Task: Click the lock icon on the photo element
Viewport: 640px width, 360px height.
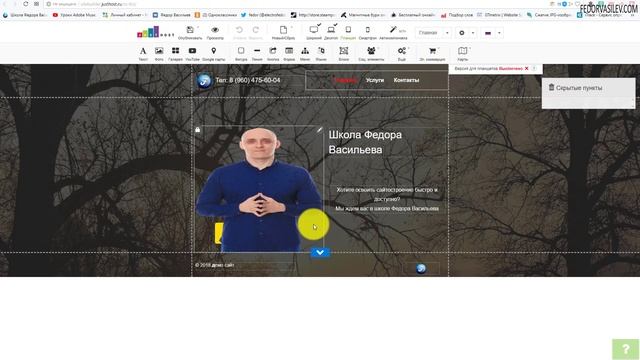Action: [x=198, y=130]
